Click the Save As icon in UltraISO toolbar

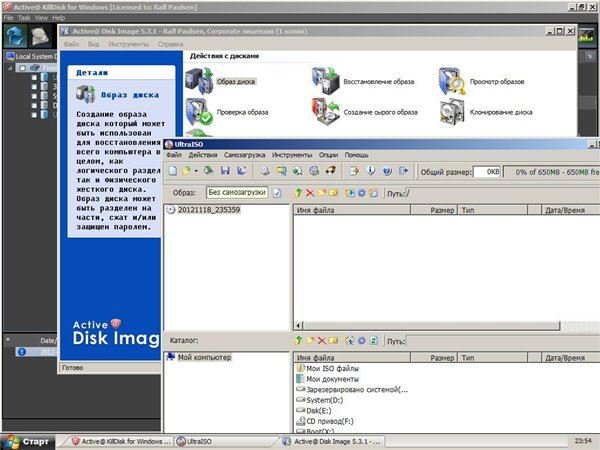point(242,171)
